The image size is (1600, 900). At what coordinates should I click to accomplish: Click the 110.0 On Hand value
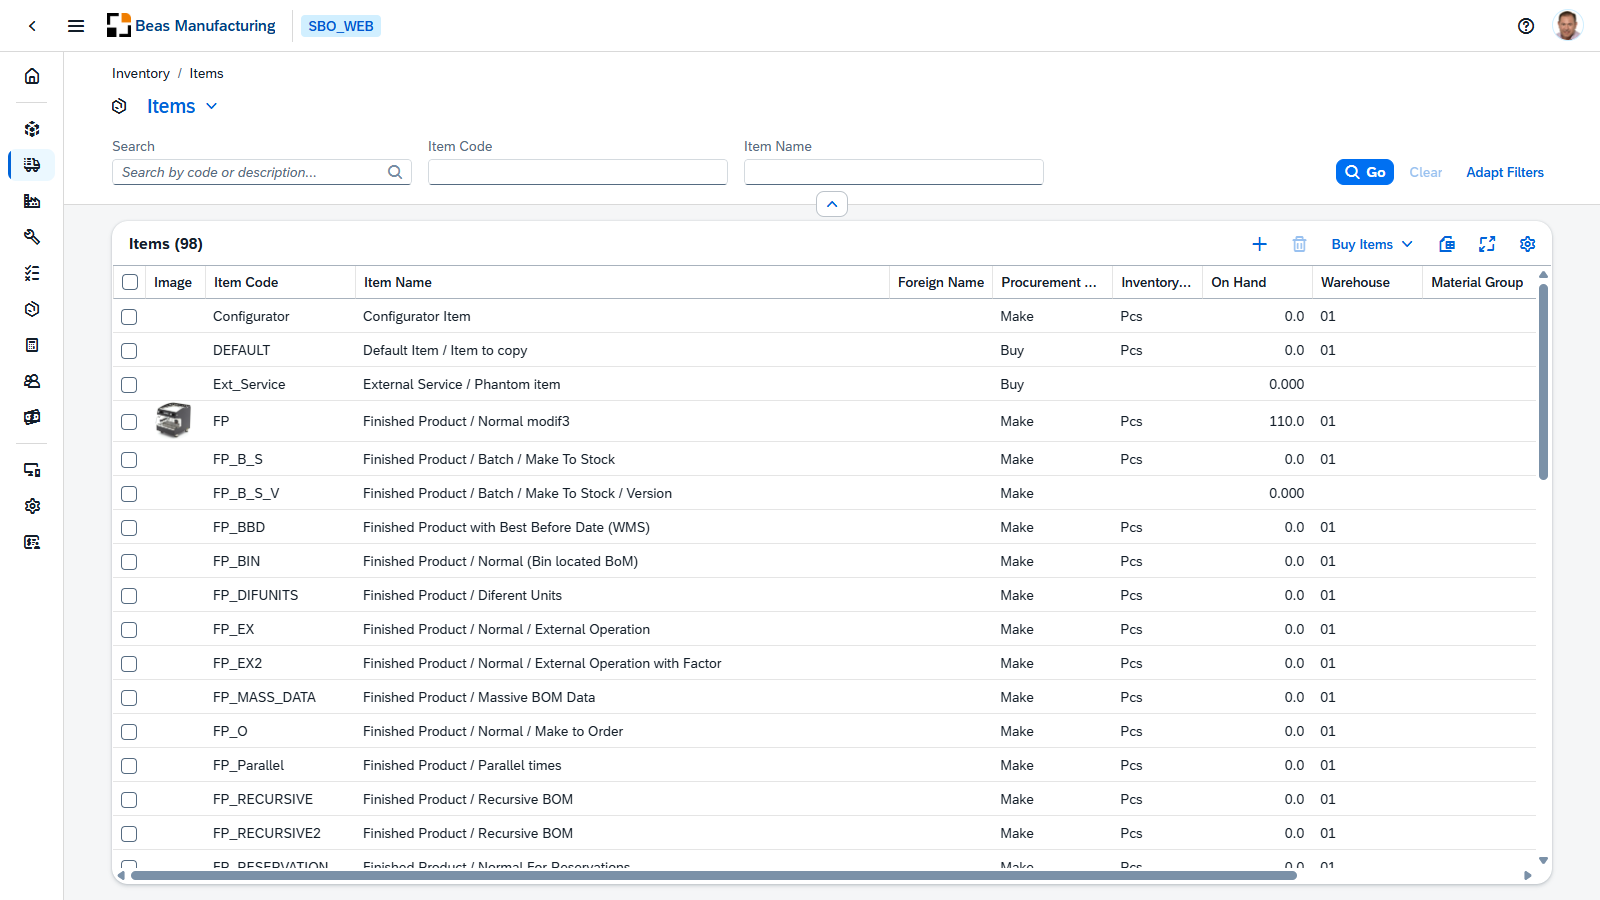1286,421
